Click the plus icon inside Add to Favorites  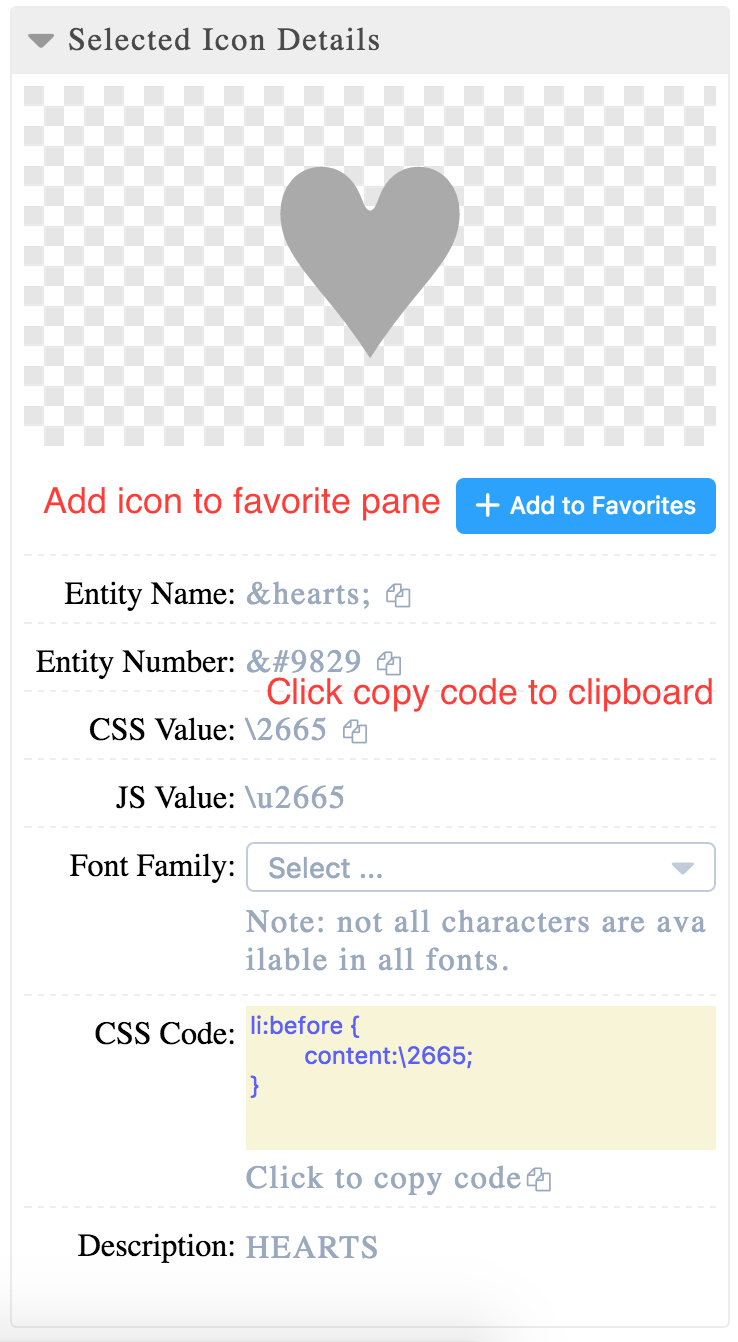(x=487, y=506)
